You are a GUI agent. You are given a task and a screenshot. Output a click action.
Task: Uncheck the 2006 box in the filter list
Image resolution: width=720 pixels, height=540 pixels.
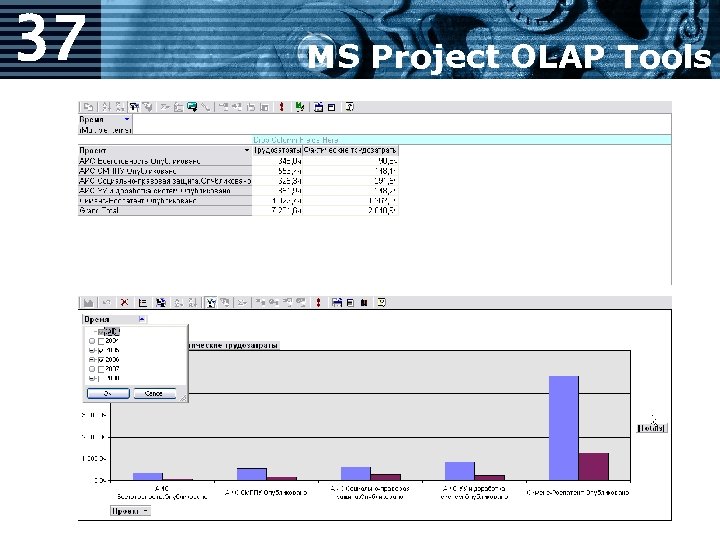click(101, 360)
